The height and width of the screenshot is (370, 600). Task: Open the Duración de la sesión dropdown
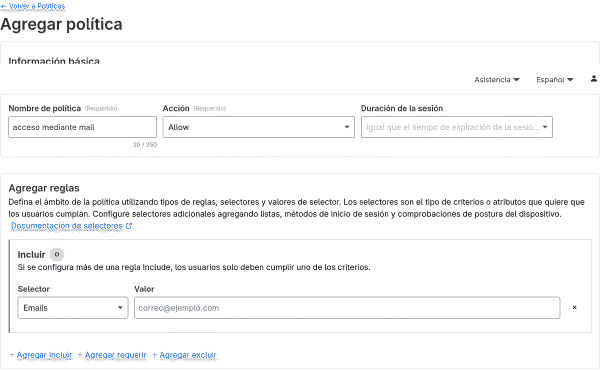pos(457,127)
